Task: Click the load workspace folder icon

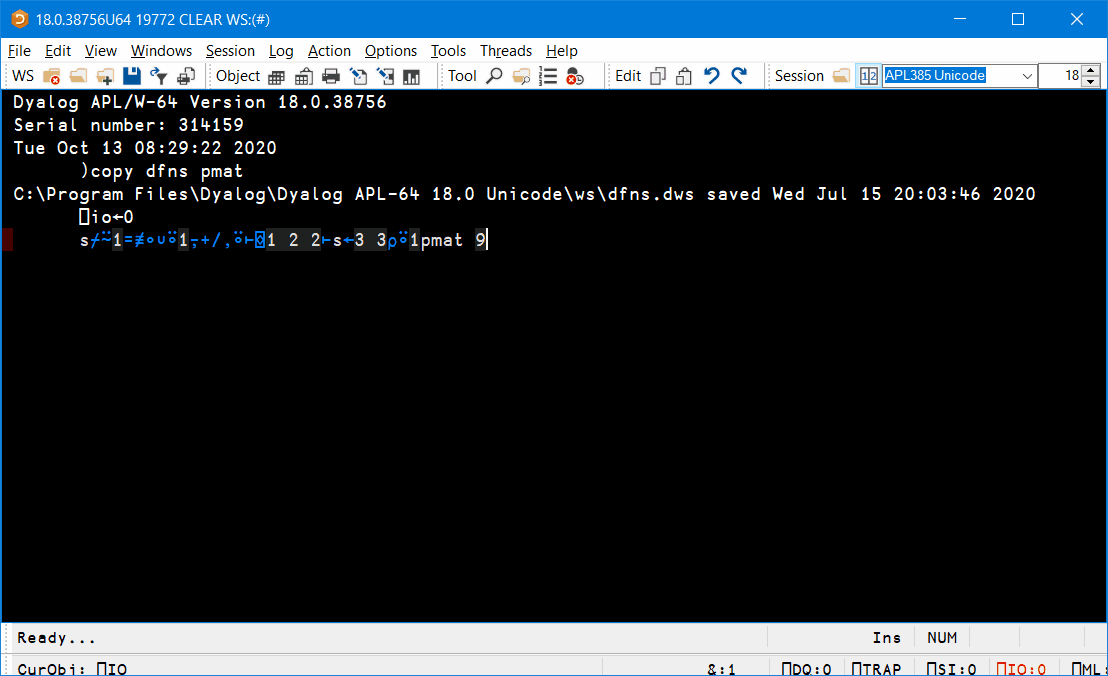Action: click(x=78, y=76)
